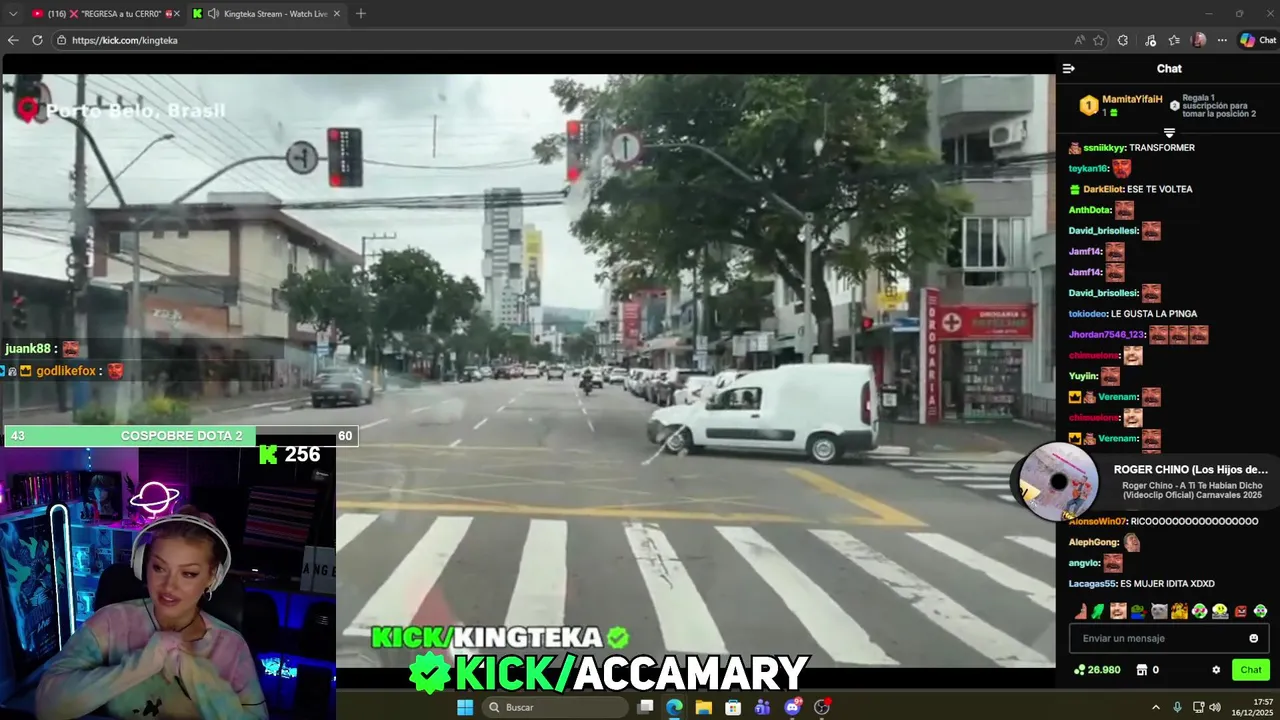Reload the Kick page

pyautogui.click(x=37, y=40)
